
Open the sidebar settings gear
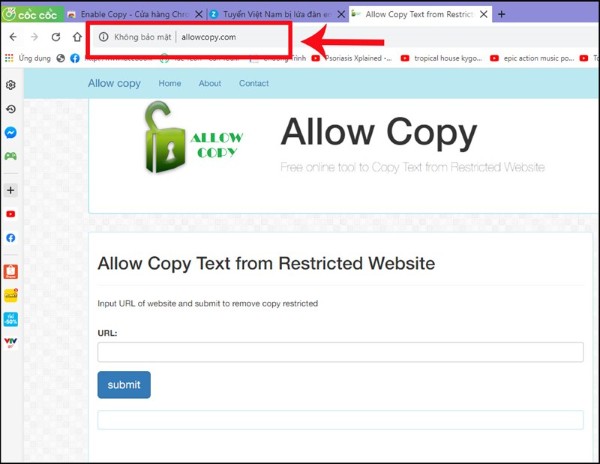[11, 85]
